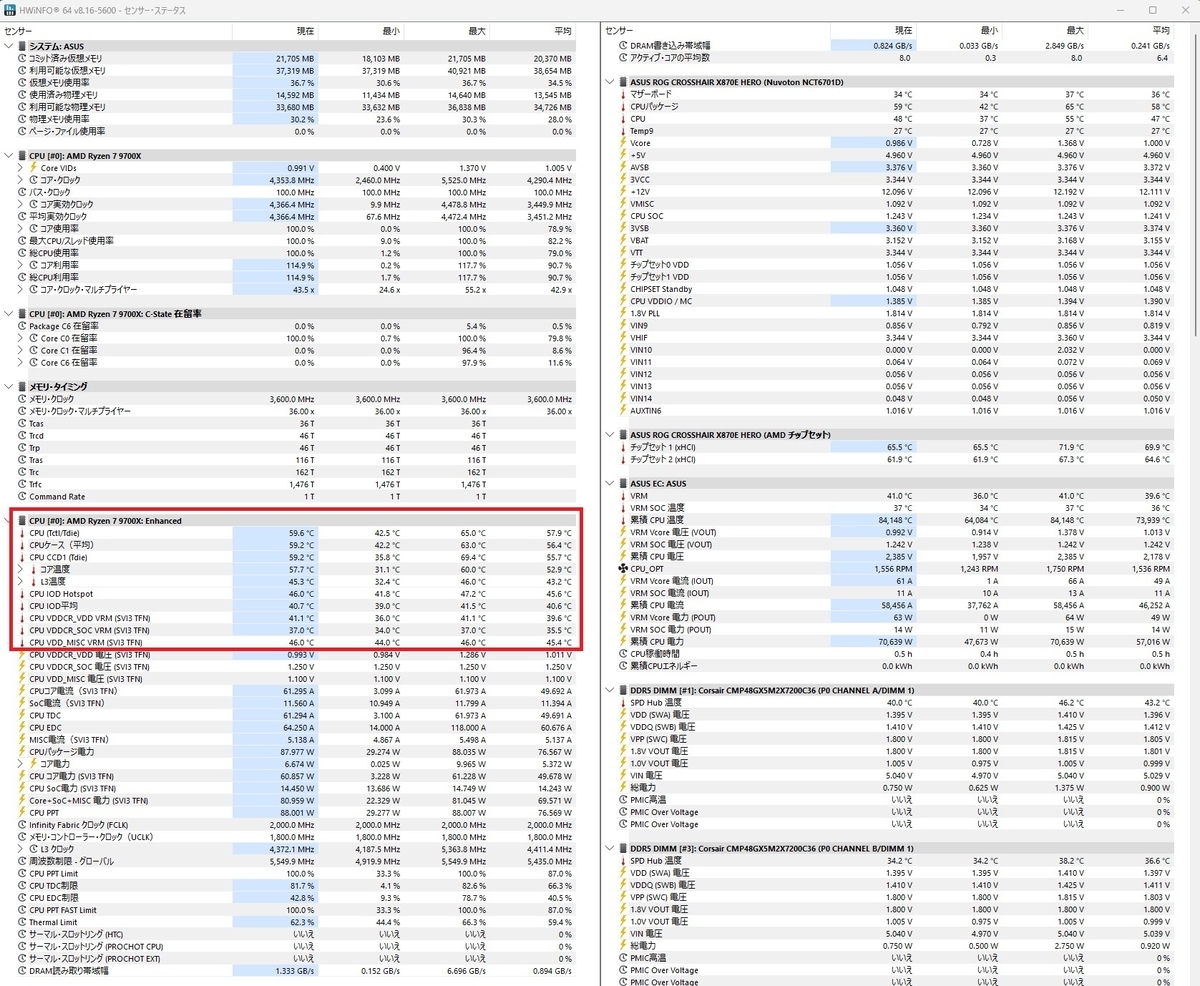1200x986 pixels.
Task: Collapse the ASUS EC: ASUS group
Action: (610, 484)
